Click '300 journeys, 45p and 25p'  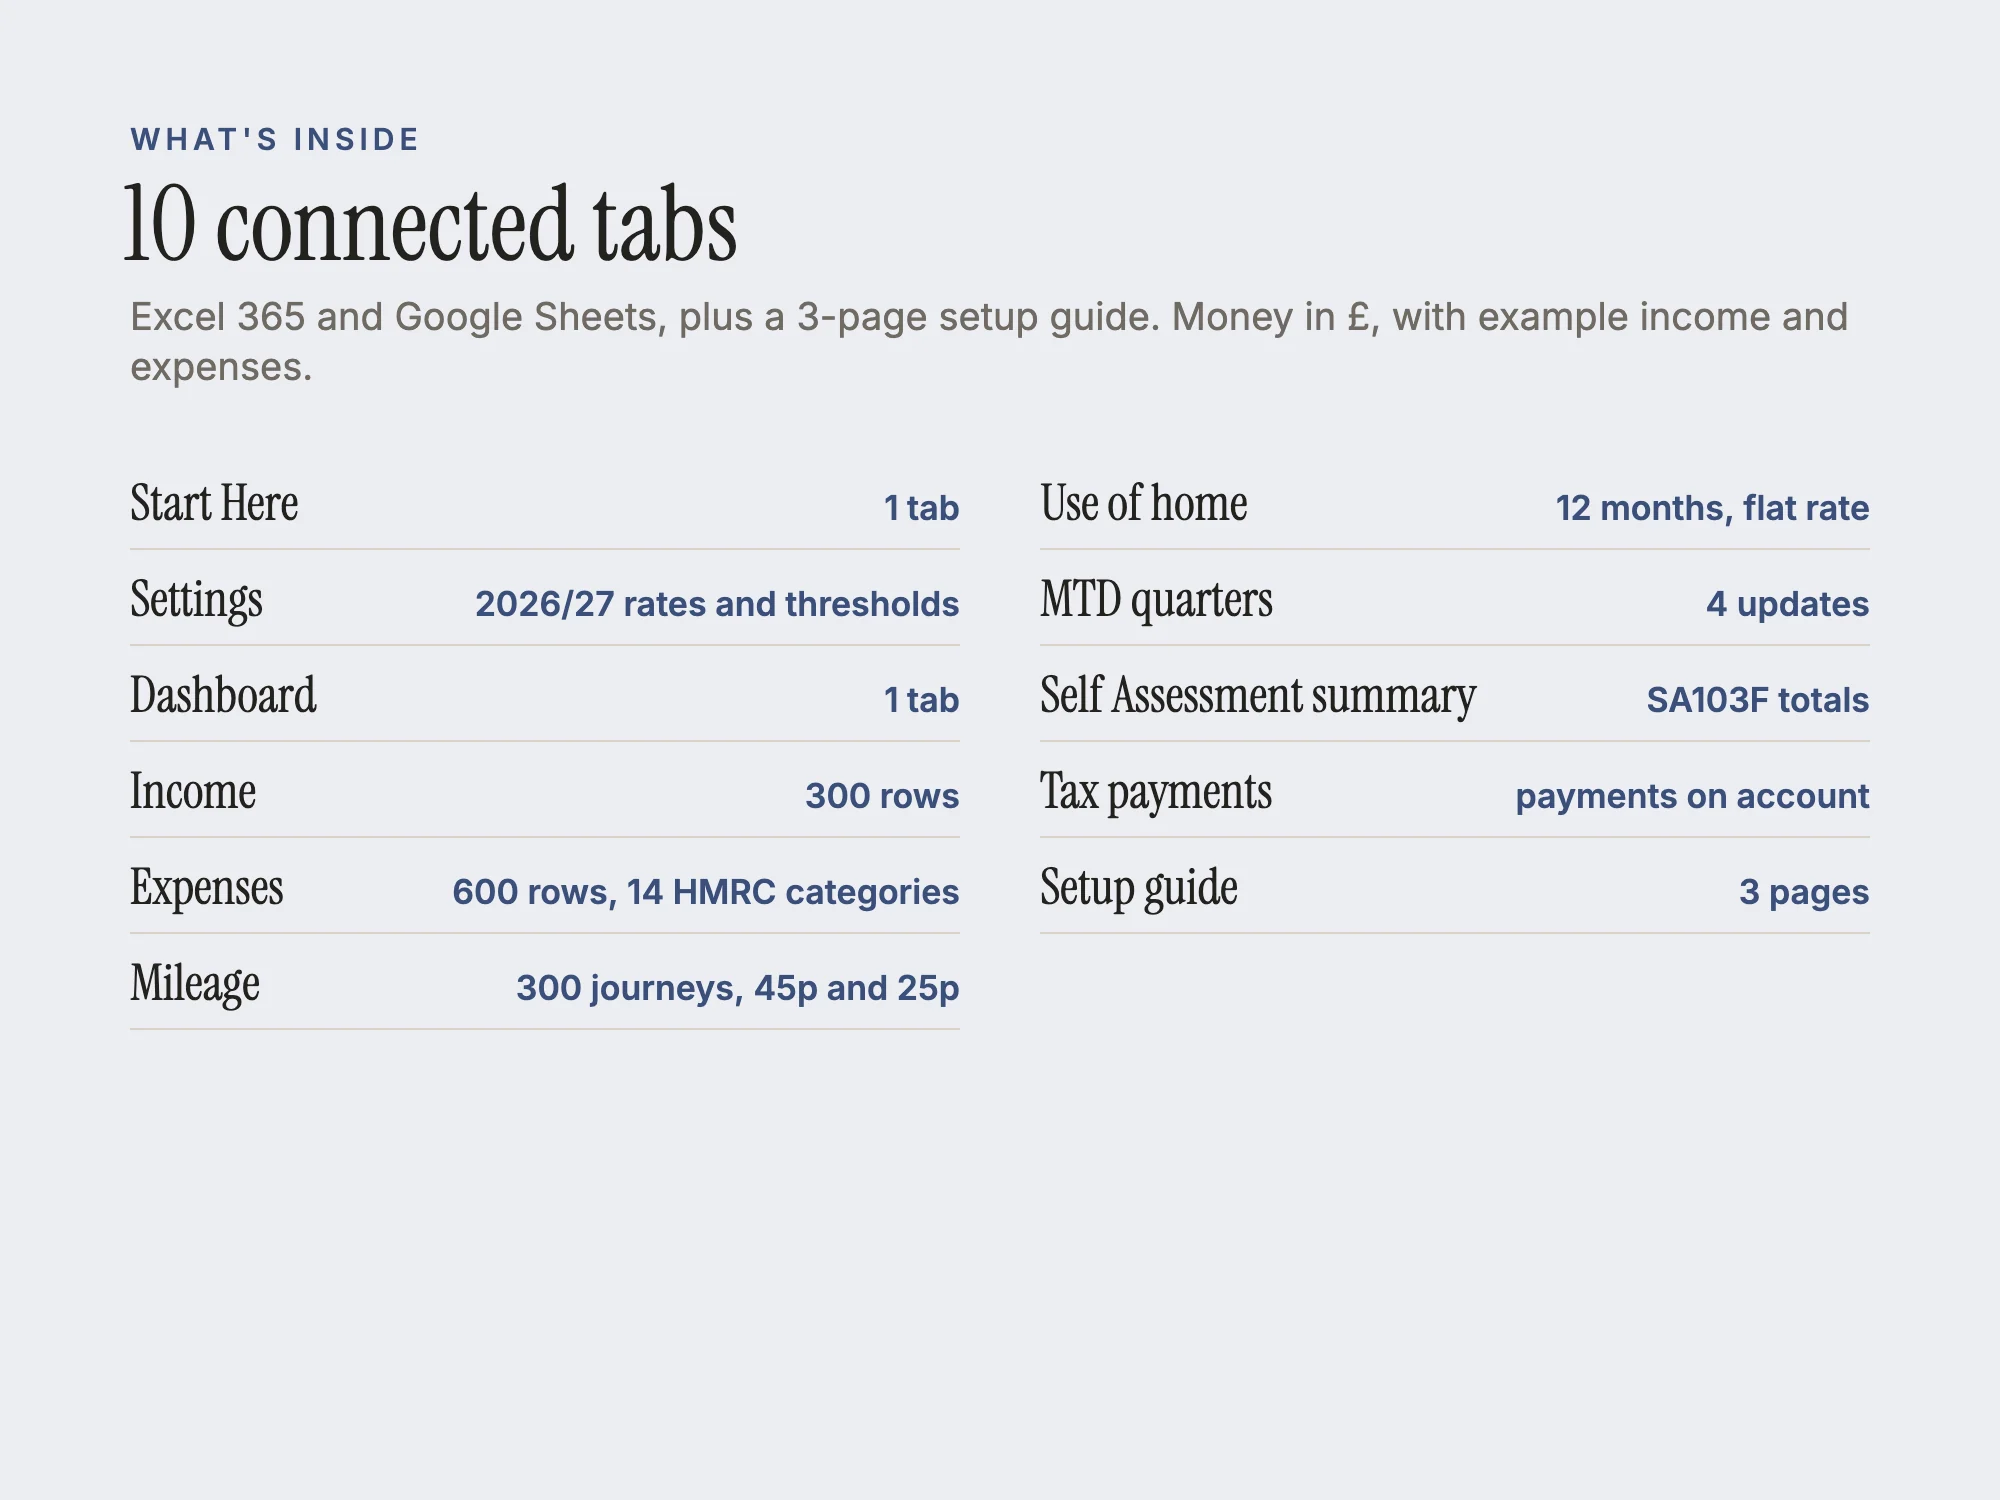738,988
